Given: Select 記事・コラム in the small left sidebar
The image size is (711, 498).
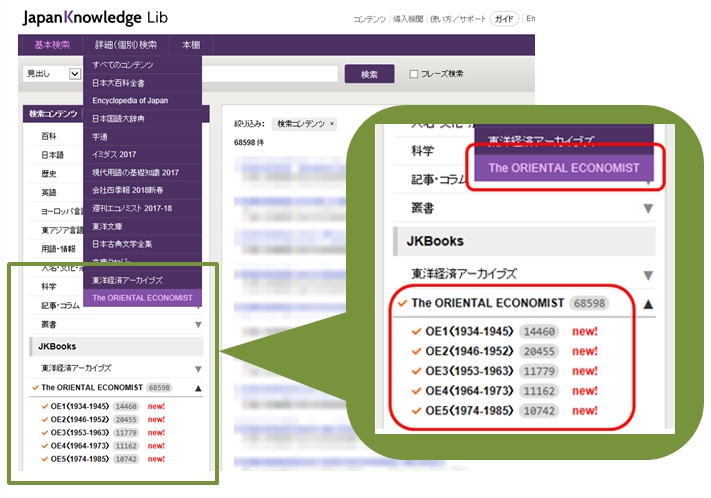Looking at the screenshot, I should point(60,306).
